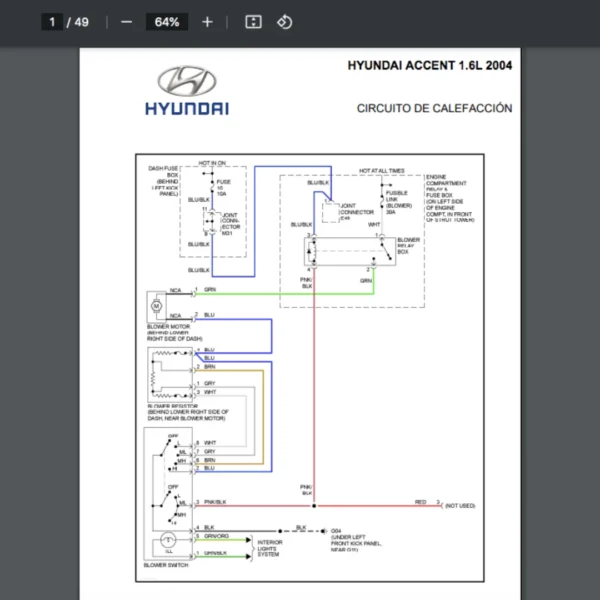Select the CIRCUITO DE CALEFACCIÓN heading
Screen dimensions: 600x600
[434, 108]
